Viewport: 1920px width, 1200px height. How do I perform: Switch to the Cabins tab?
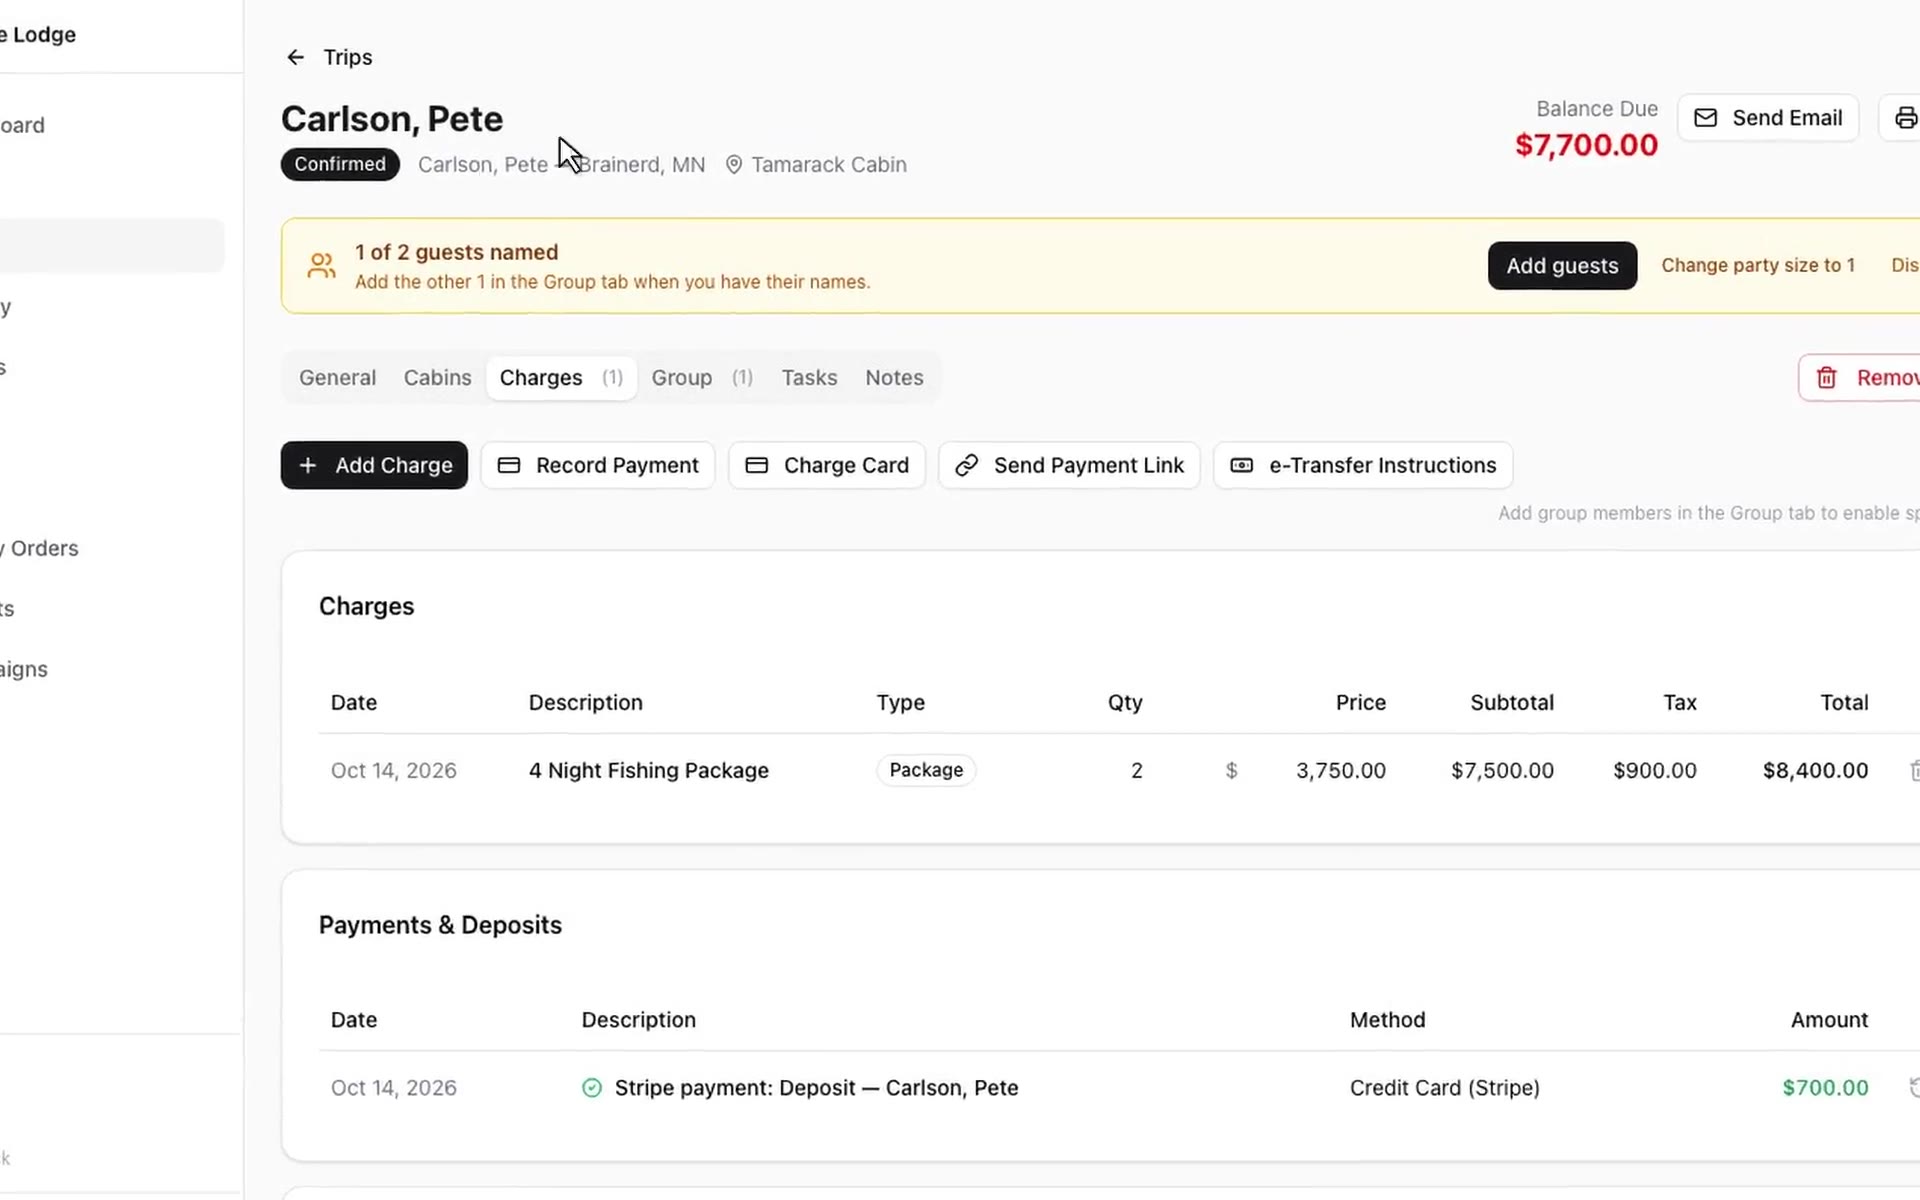pyautogui.click(x=437, y=378)
